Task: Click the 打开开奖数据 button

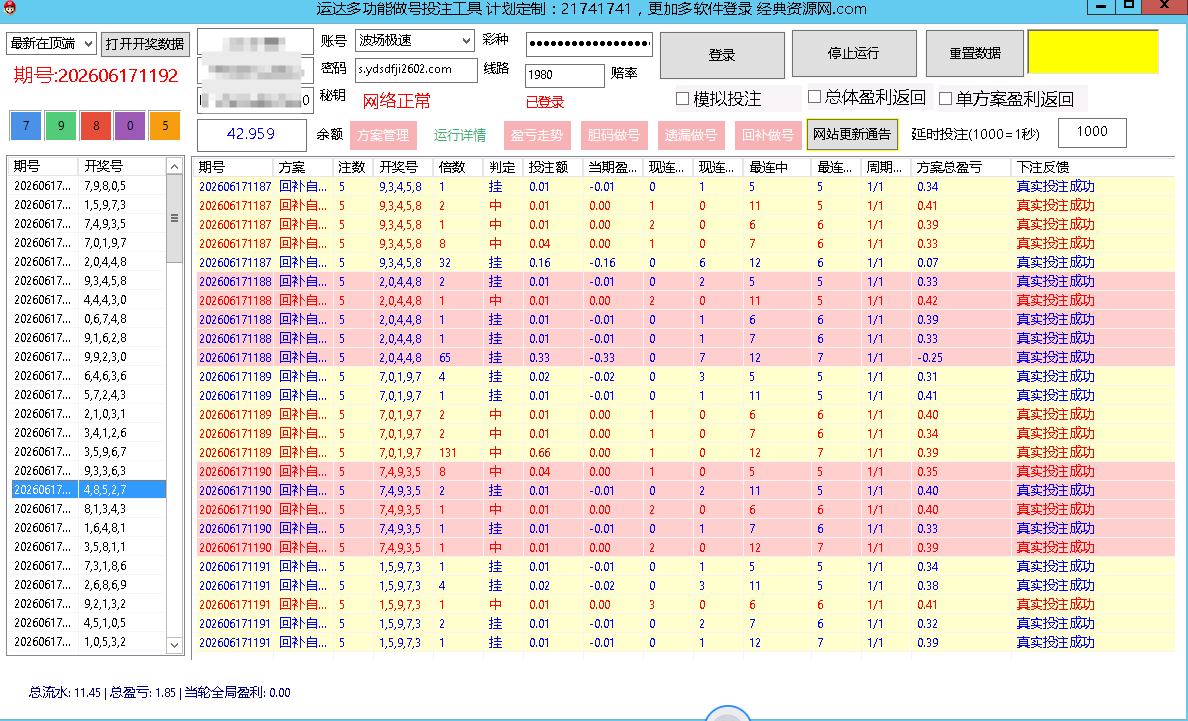Action: point(145,44)
